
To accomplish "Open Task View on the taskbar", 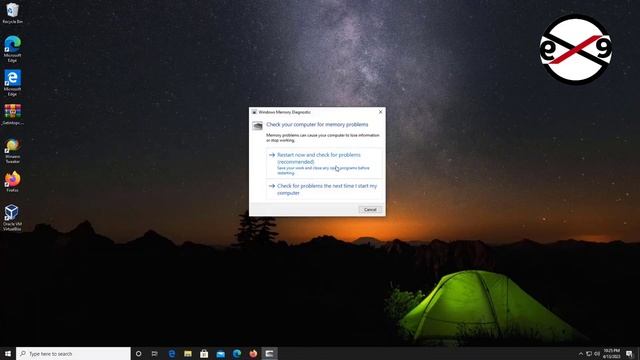I will click(155, 353).
